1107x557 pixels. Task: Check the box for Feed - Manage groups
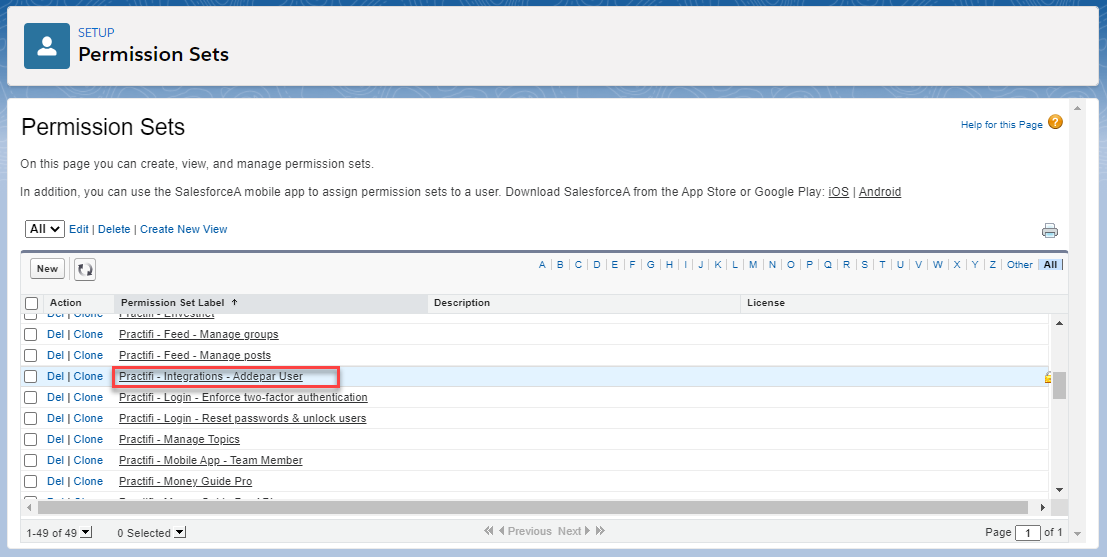coord(30,335)
